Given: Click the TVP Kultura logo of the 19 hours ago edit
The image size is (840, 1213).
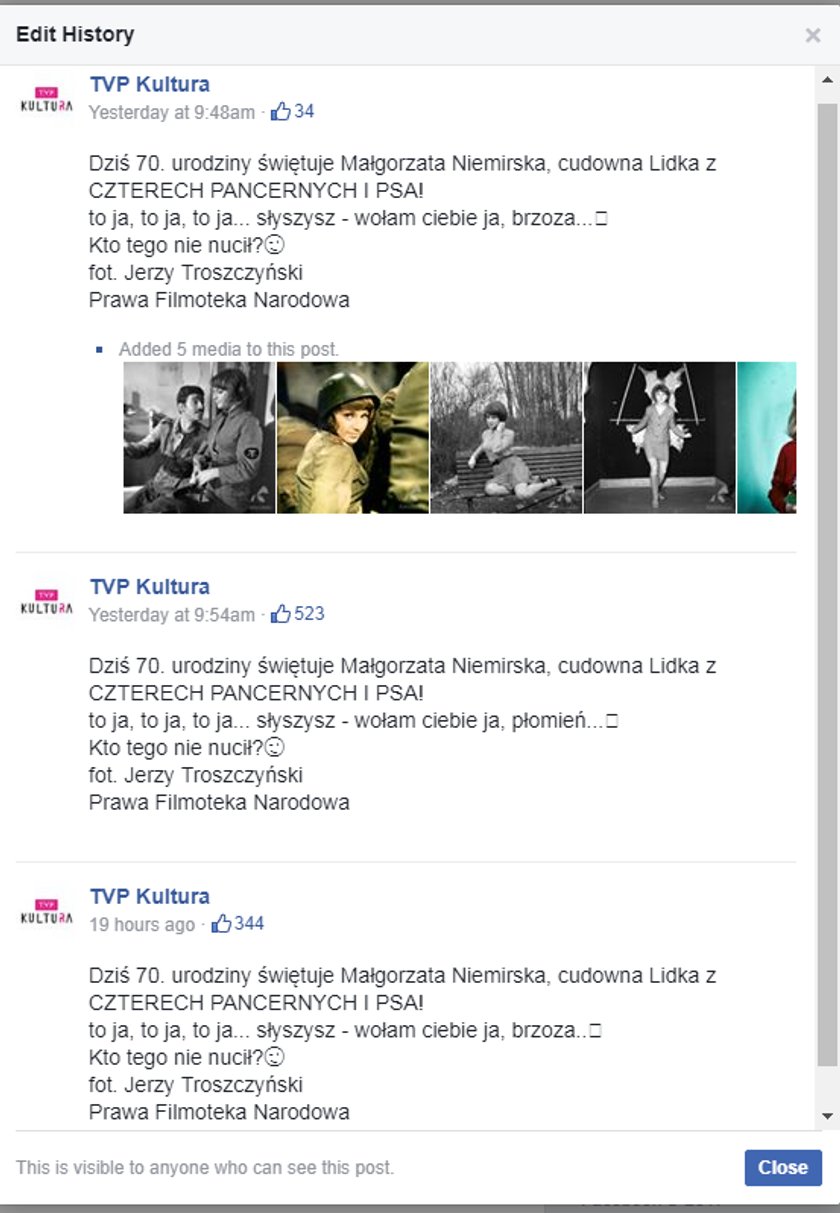Looking at the screenshot, I should 46,912.
